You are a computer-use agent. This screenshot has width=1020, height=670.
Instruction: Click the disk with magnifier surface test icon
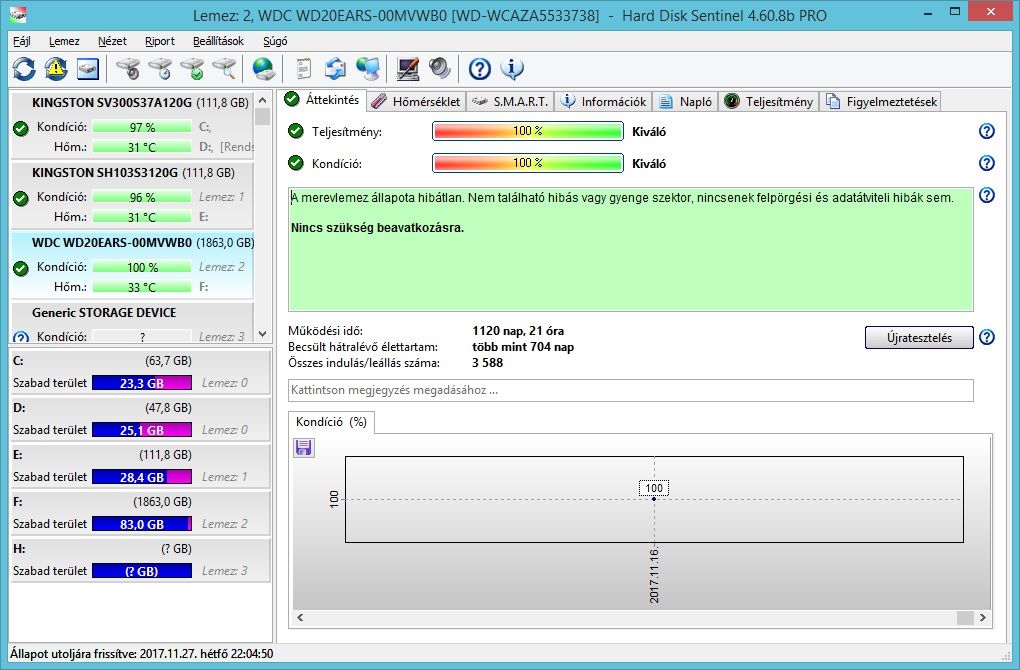[224, 68]
